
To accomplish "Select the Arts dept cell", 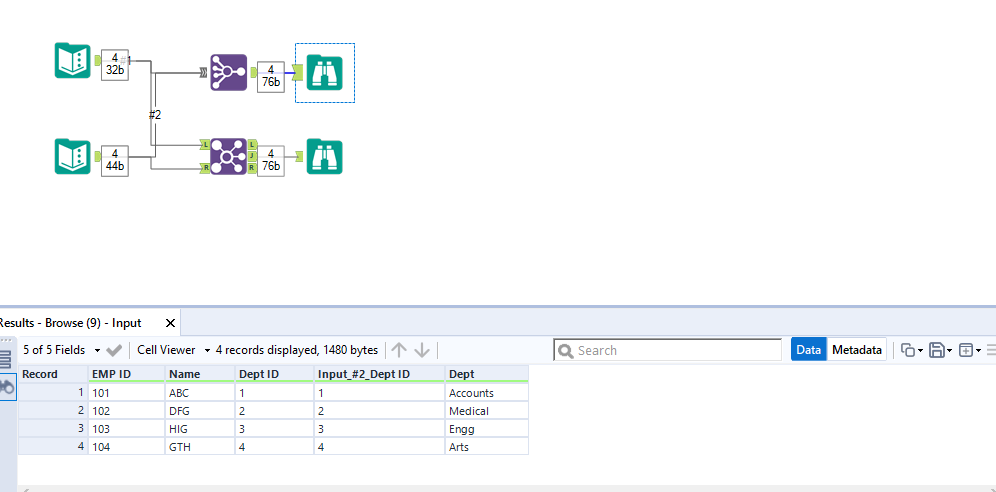I will 487,446.
